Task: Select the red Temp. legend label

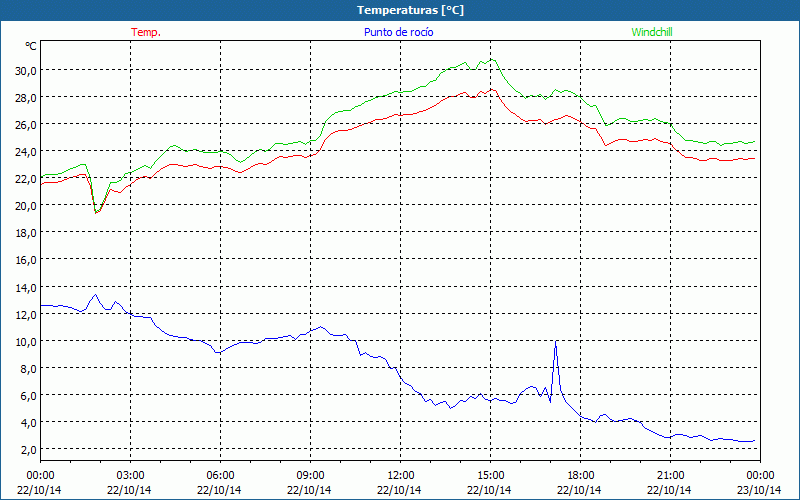Action: pyautogui.click(x=146, y=32)
